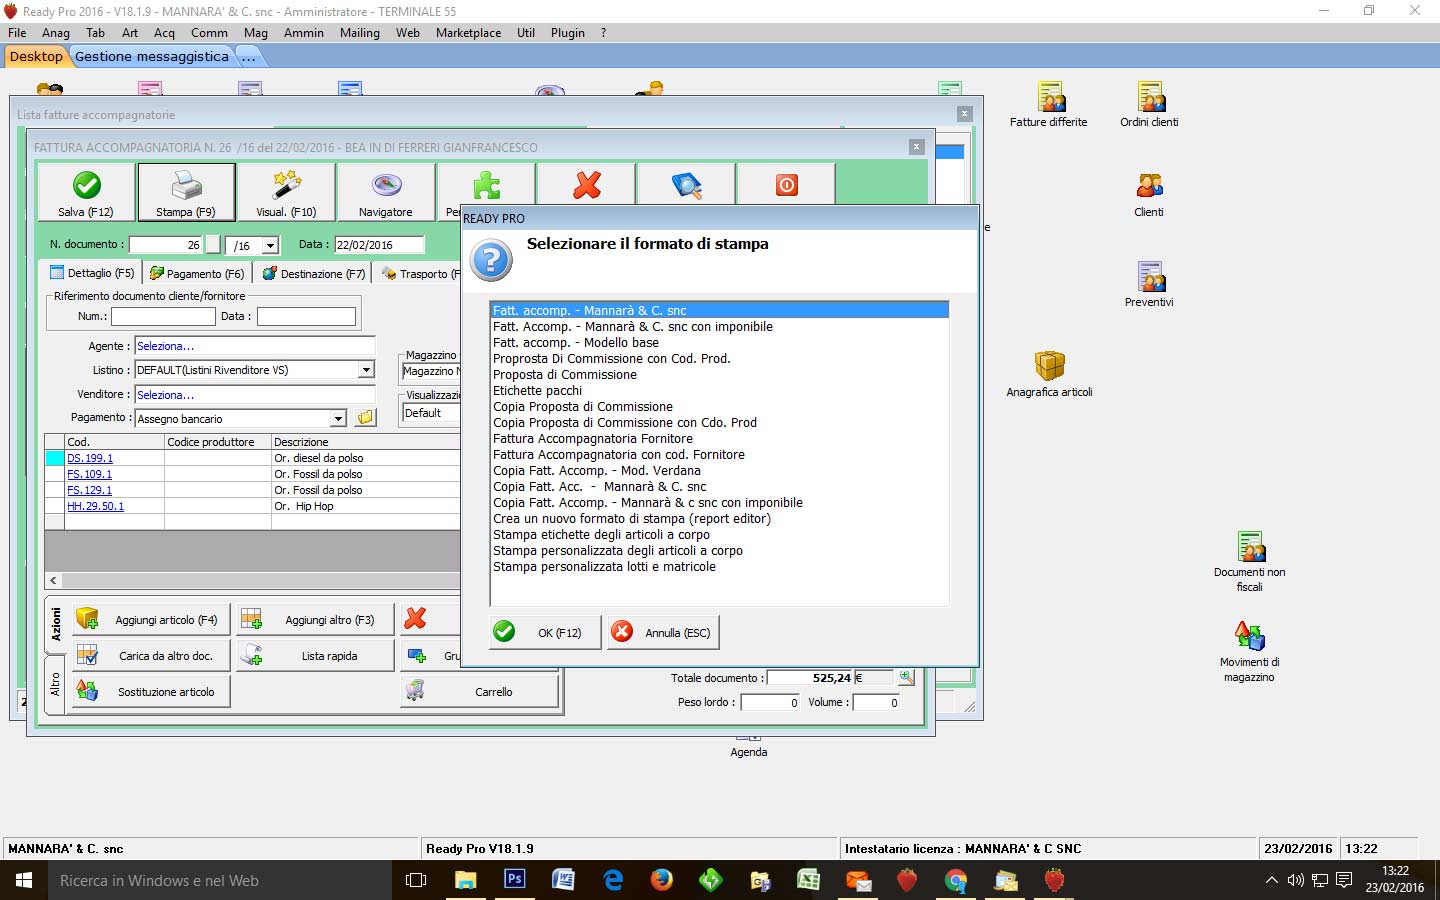Image resolution: width=1440 pixels, height=900 pixels.
Task: Click the Data field showing 22/02/2016
Action: 379,245
